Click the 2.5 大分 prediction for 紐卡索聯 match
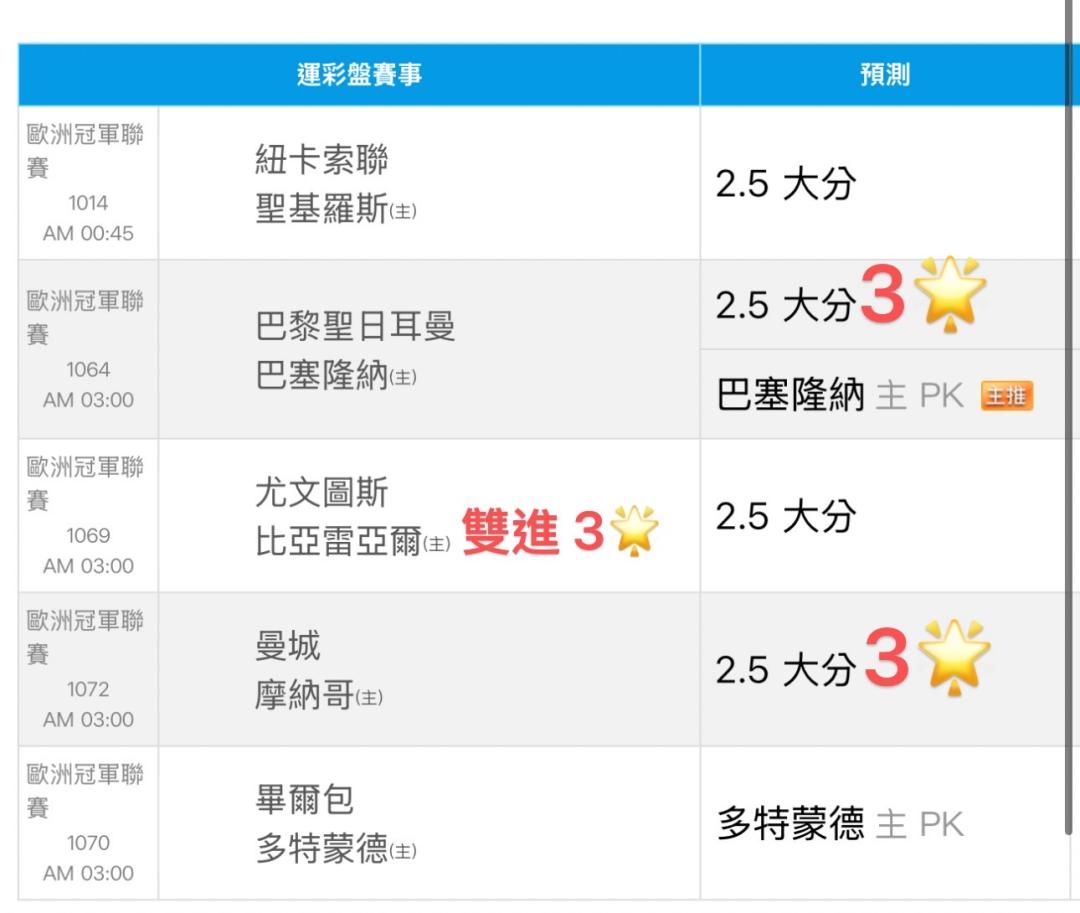 786,184
